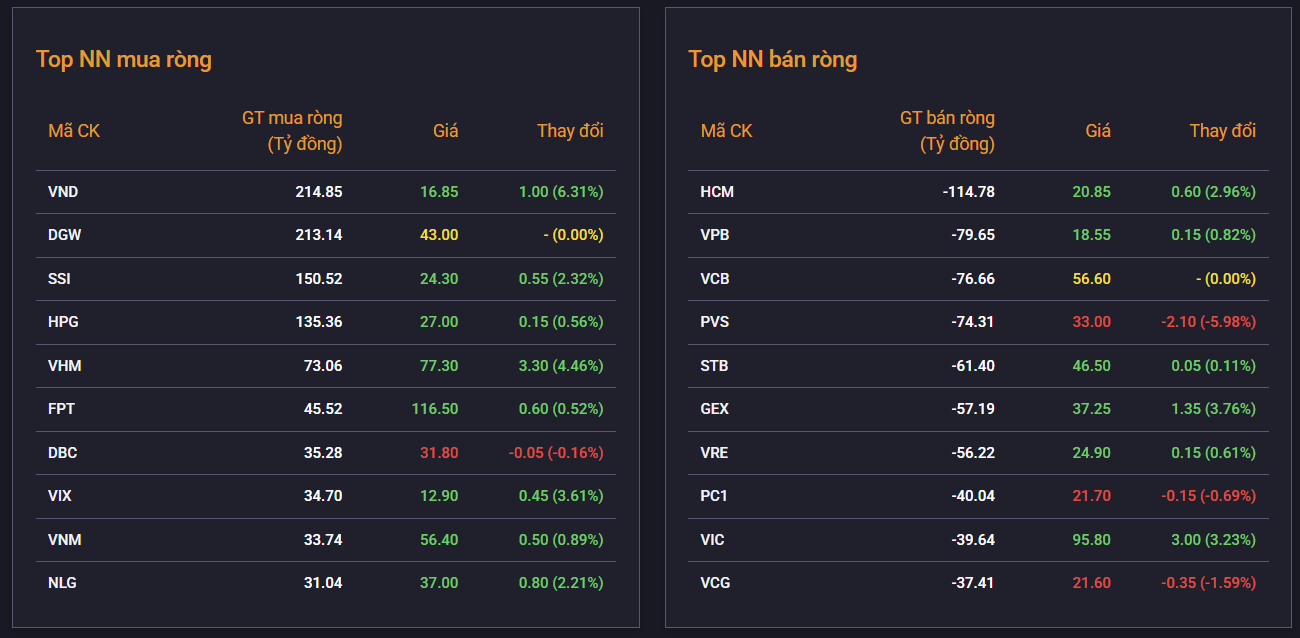Open the SSI ticker row
Screen dimensions: 1300x638
pyautogui.click(x=59, y=279)
